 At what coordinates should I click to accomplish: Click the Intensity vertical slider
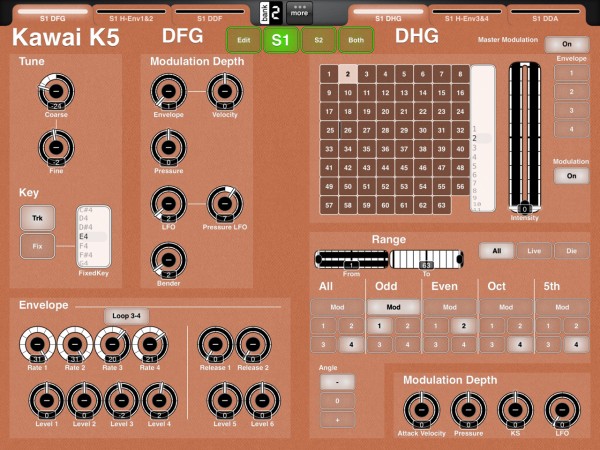click(525, 138)
